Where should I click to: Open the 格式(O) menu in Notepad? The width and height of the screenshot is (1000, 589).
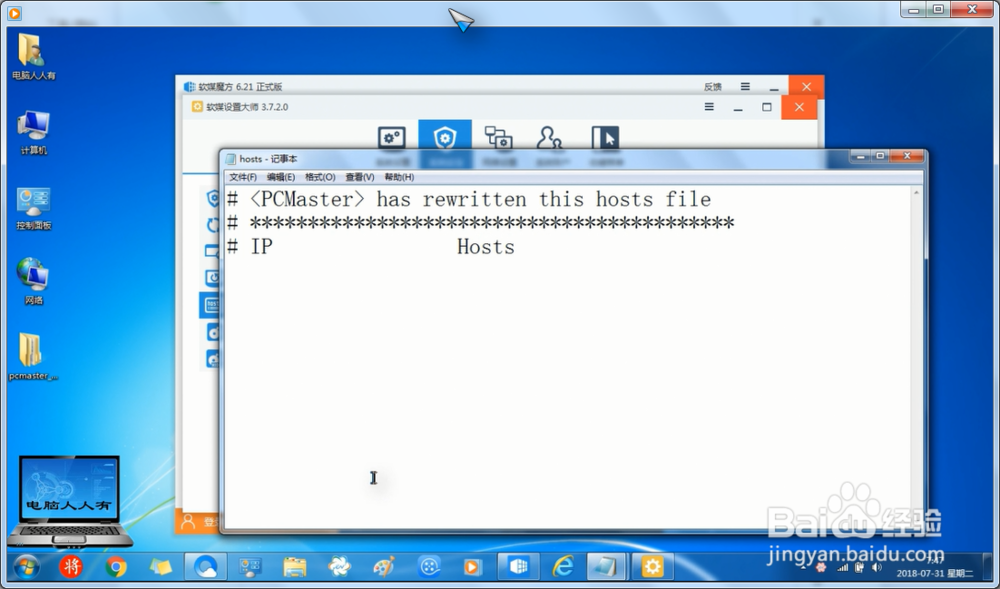320,177
